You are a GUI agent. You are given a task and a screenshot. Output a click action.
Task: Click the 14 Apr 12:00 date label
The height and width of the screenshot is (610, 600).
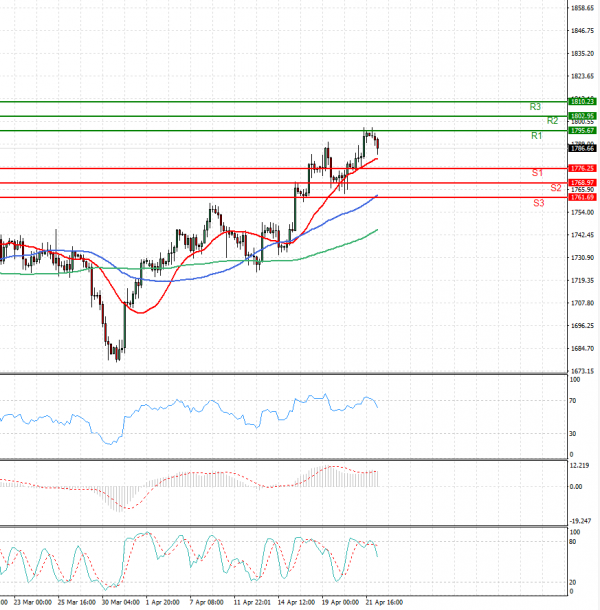(296, 602)
